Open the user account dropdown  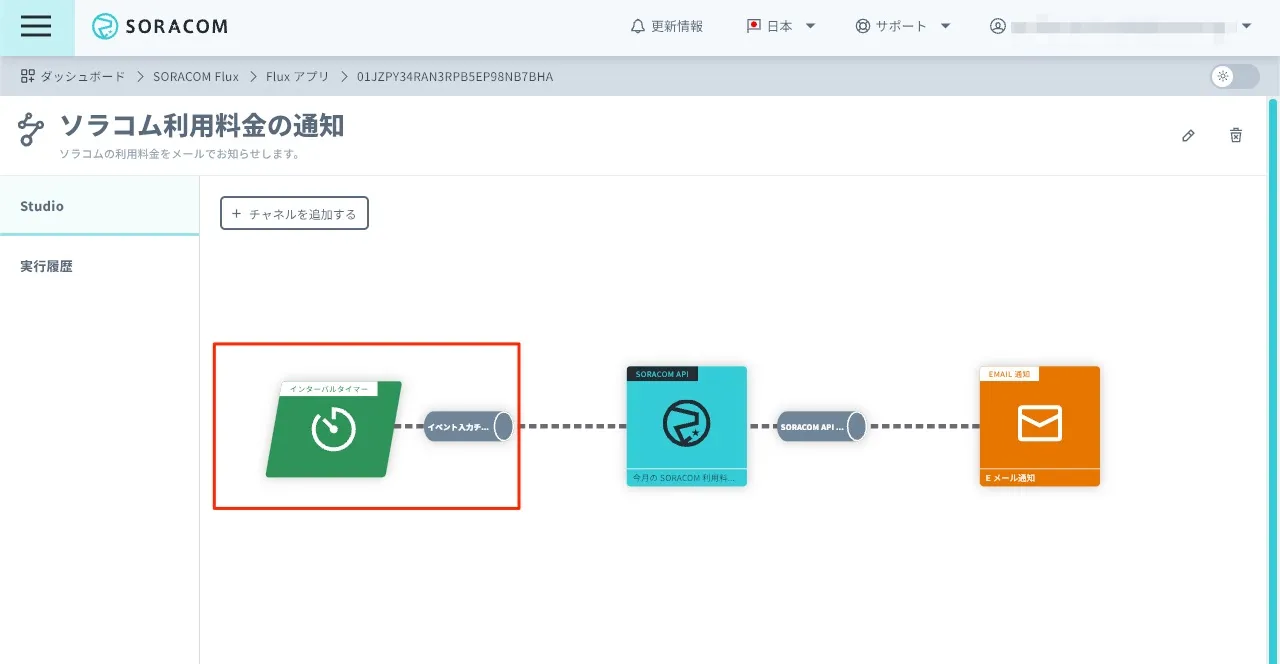(1121, 27)
